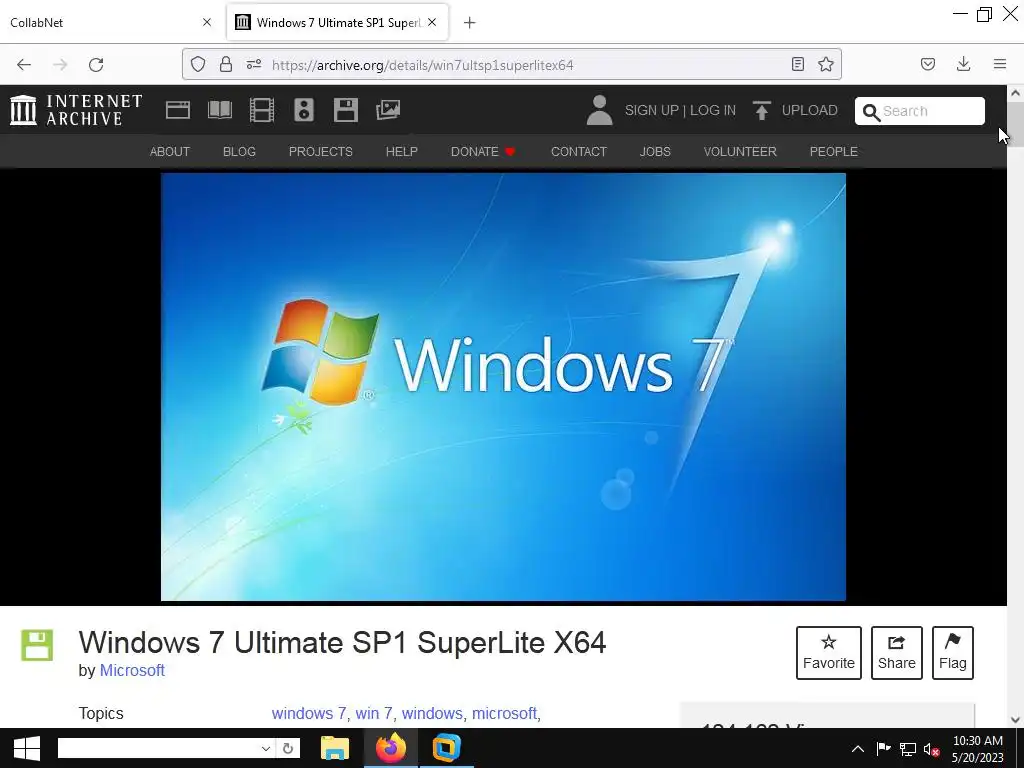Image resolution: width=1024 pixels, height=768 pixels.
Task: Open PEOPLE menu item
Action: [x=833, y=152]
